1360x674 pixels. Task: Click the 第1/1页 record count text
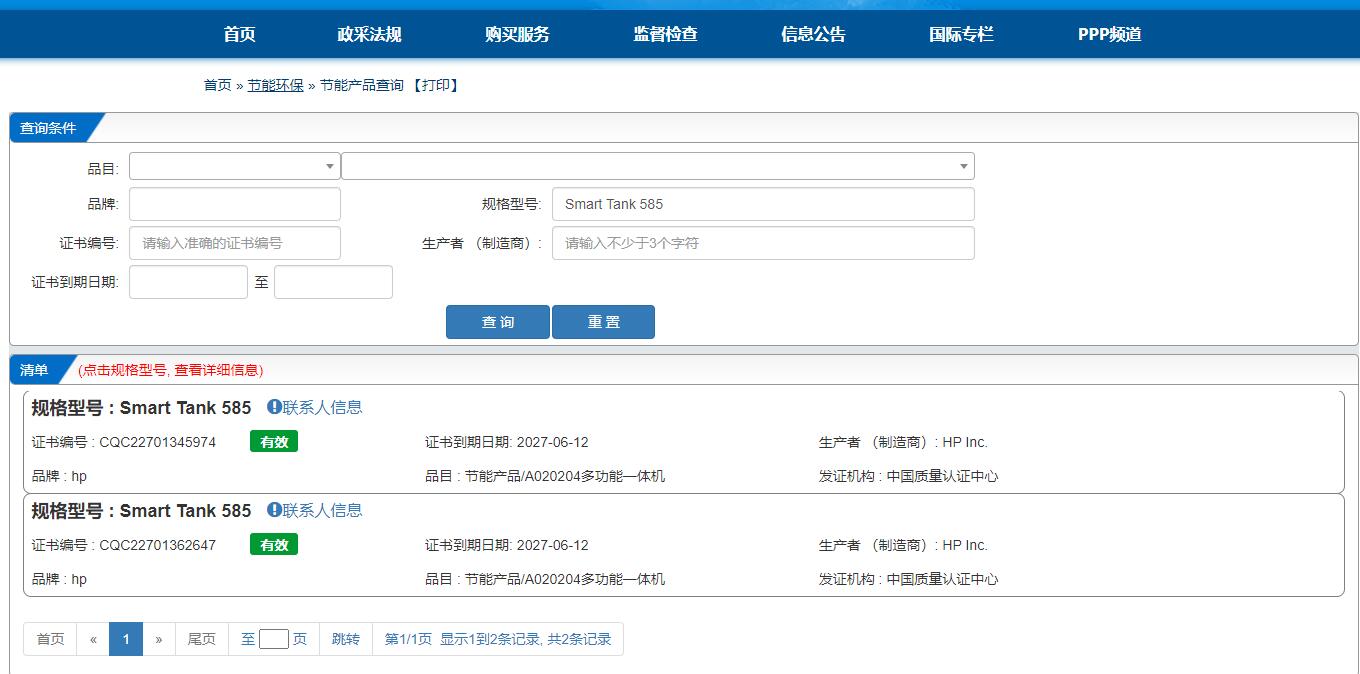pos(498,639)
